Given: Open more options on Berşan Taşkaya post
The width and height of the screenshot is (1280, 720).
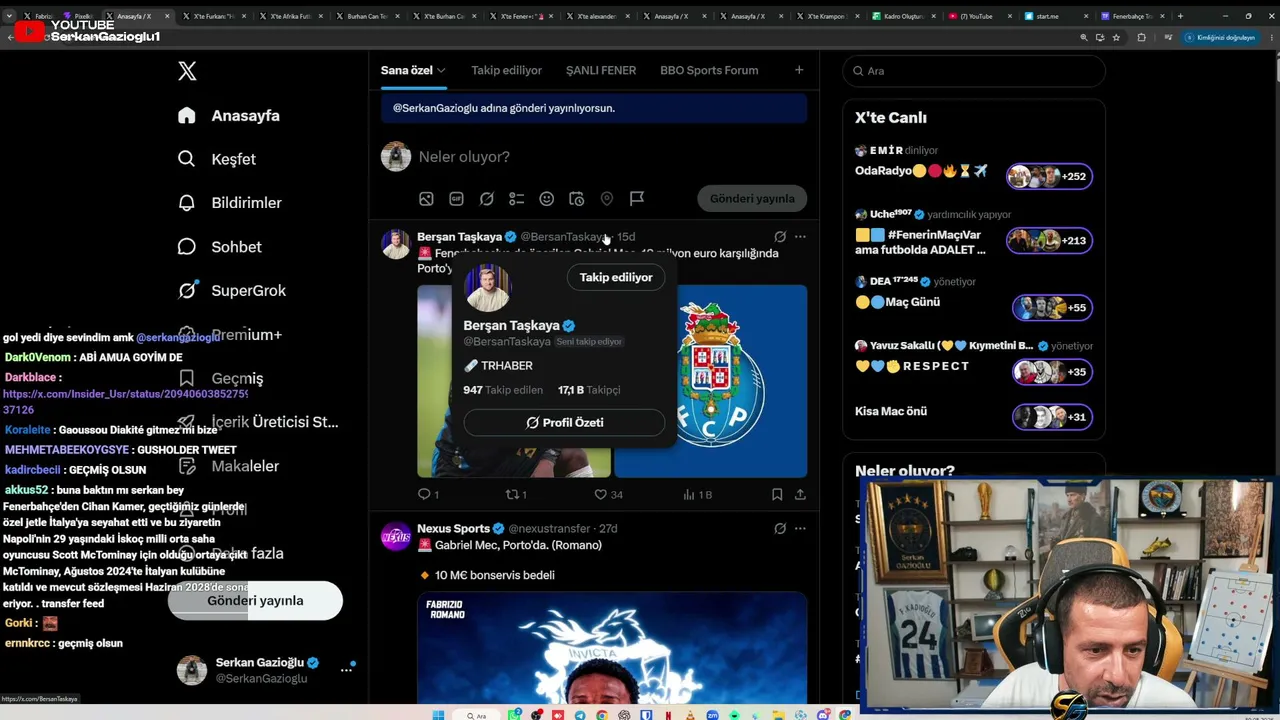Looking at the screenshot, I should (800, 237).
